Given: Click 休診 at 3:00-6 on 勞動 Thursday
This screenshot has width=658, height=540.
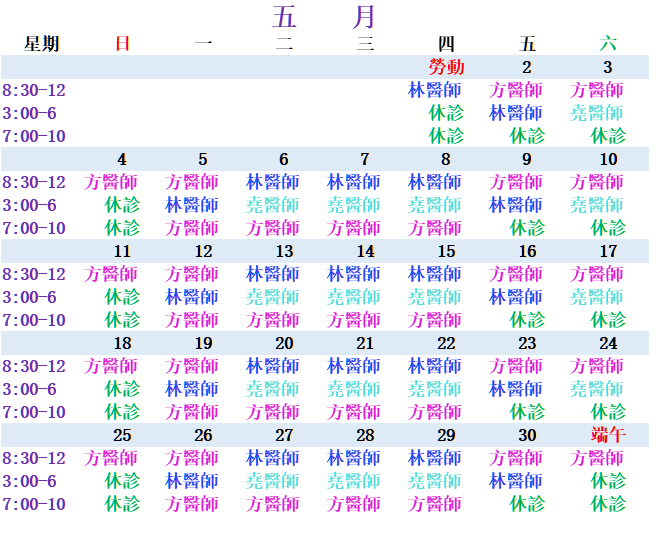Looking at the screenshot, I should (446, 113).
